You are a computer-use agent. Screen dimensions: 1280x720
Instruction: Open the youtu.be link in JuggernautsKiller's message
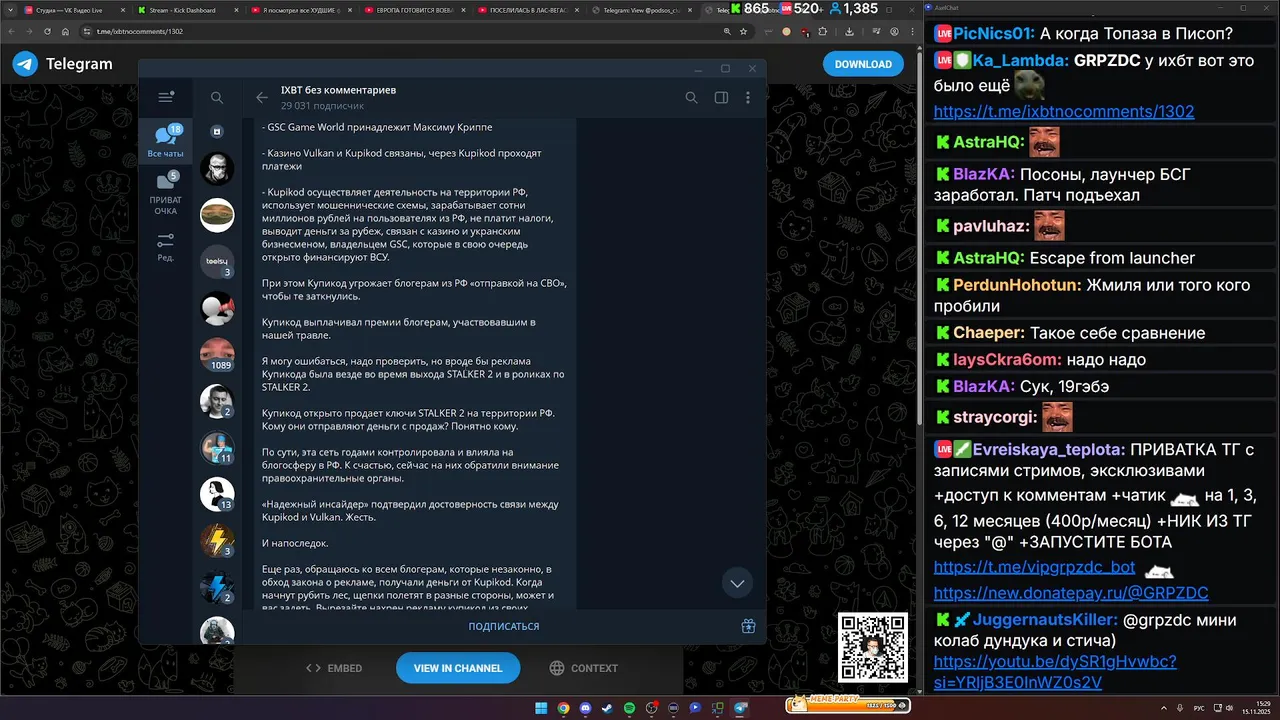tap(1055, 672)
